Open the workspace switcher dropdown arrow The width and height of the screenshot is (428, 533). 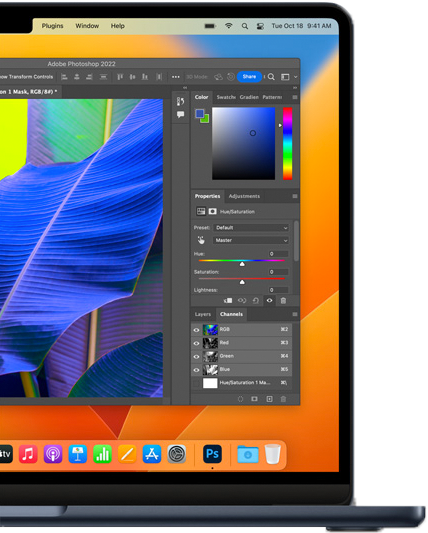[295, 77]
